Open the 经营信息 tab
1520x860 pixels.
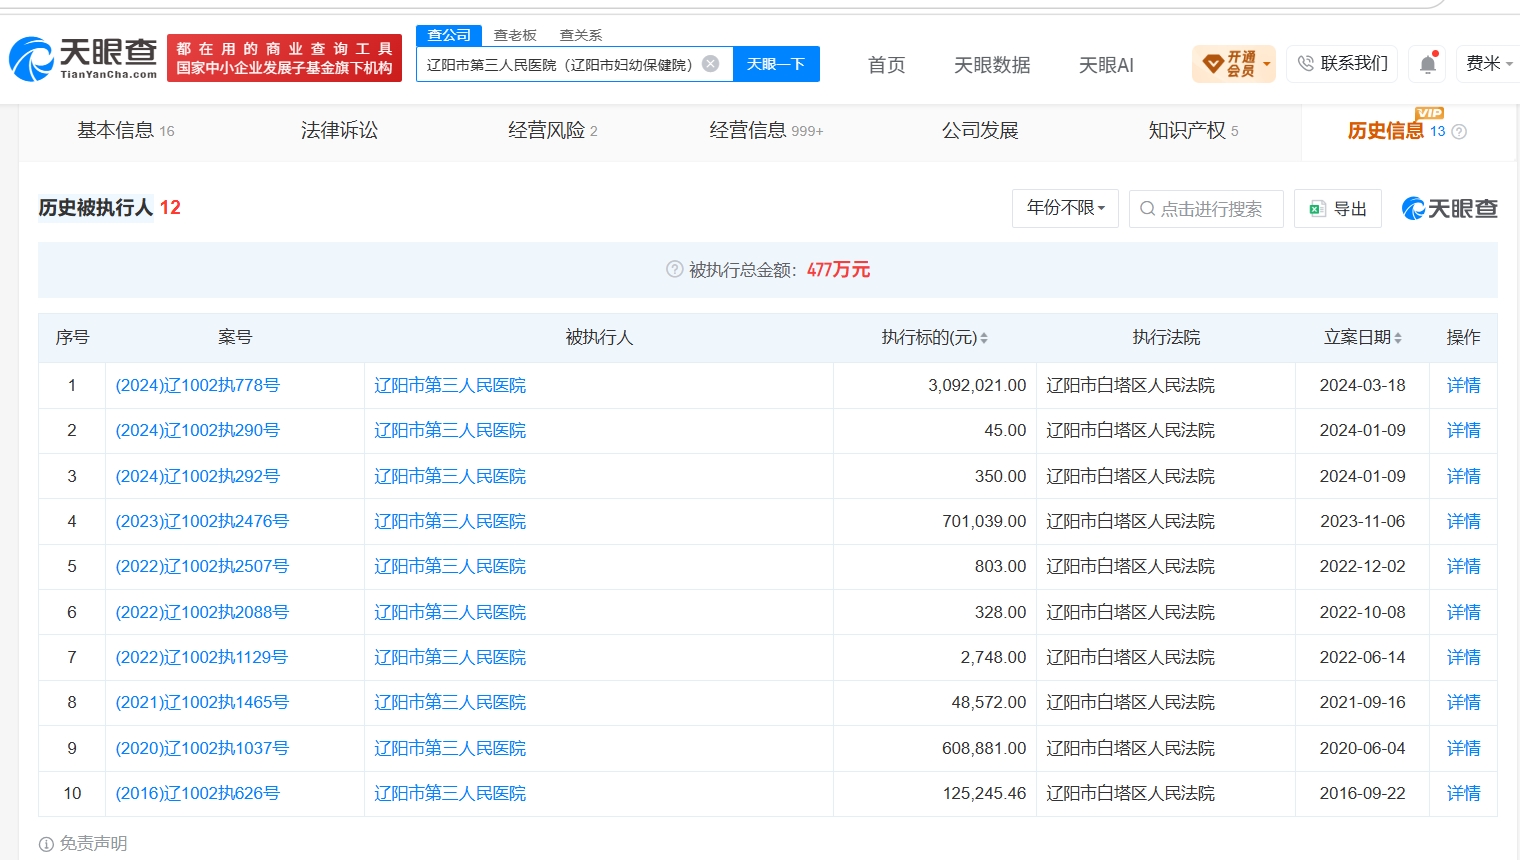pos(766,131)
